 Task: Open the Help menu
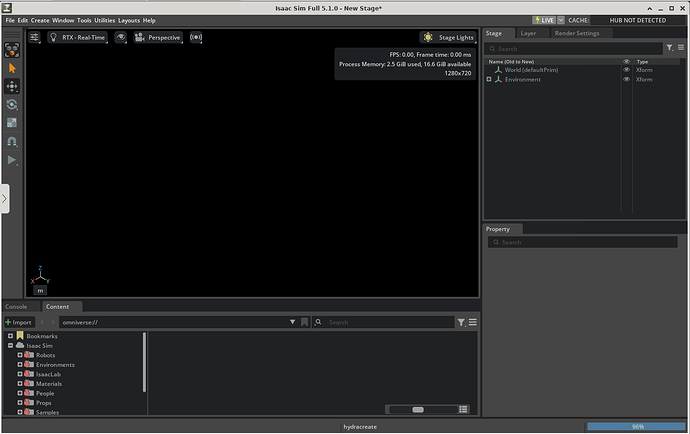149,20
